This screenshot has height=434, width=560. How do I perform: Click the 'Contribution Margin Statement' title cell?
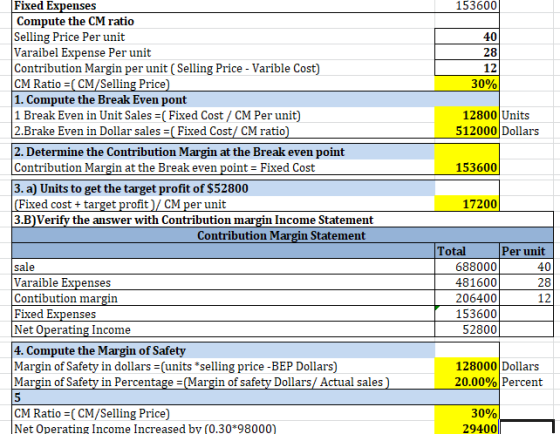point(282,235)
